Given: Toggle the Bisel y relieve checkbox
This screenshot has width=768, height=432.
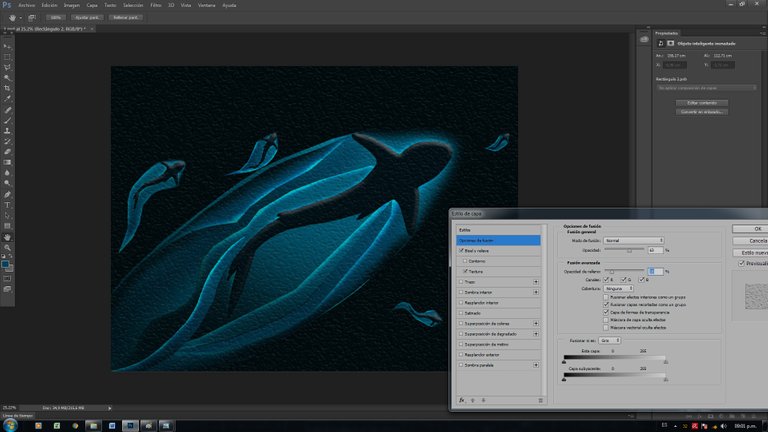Looking at the screenshot, I should tap(461, 251).
